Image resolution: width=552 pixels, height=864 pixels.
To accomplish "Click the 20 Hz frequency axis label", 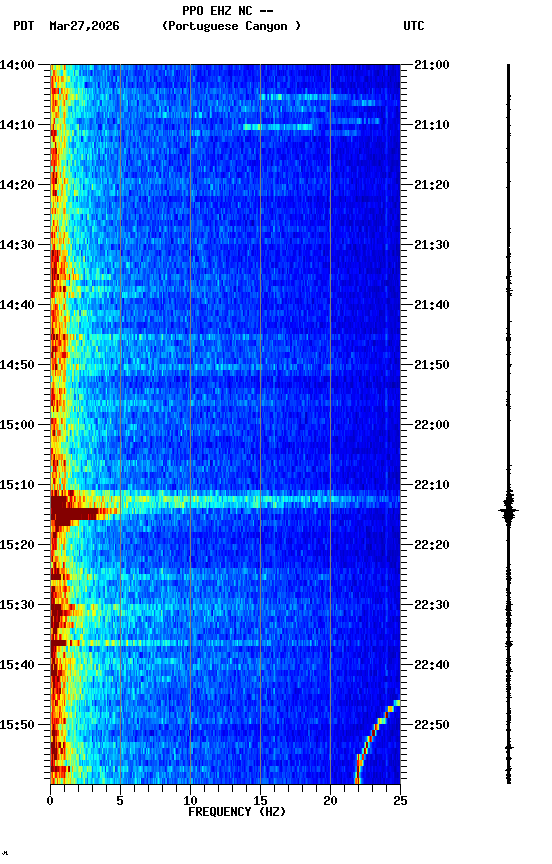I will click(x=330, y=801).
